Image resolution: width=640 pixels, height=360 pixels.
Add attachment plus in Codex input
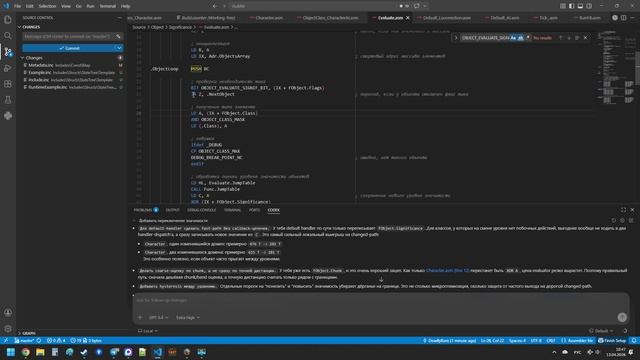[x=140, y=317]
